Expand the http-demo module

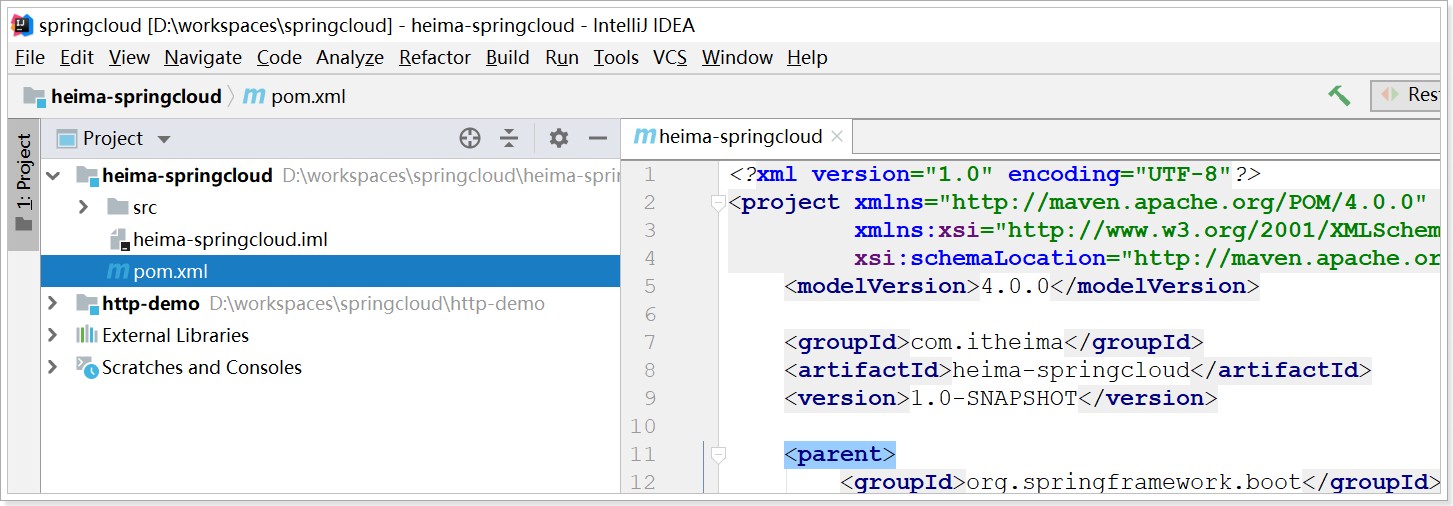pyautogui.click(x=53, y=303)
